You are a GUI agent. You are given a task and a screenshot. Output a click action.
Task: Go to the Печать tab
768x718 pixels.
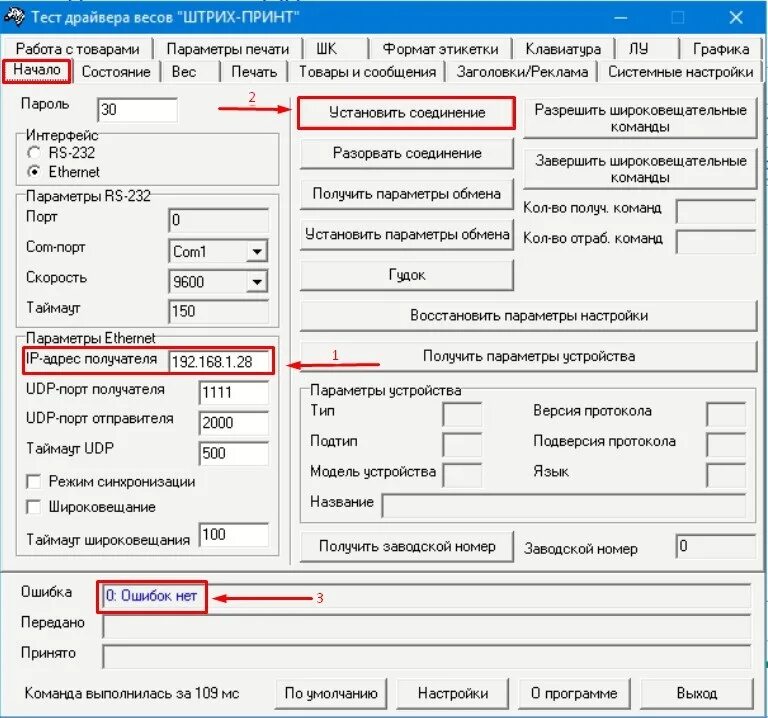[254, 72]
